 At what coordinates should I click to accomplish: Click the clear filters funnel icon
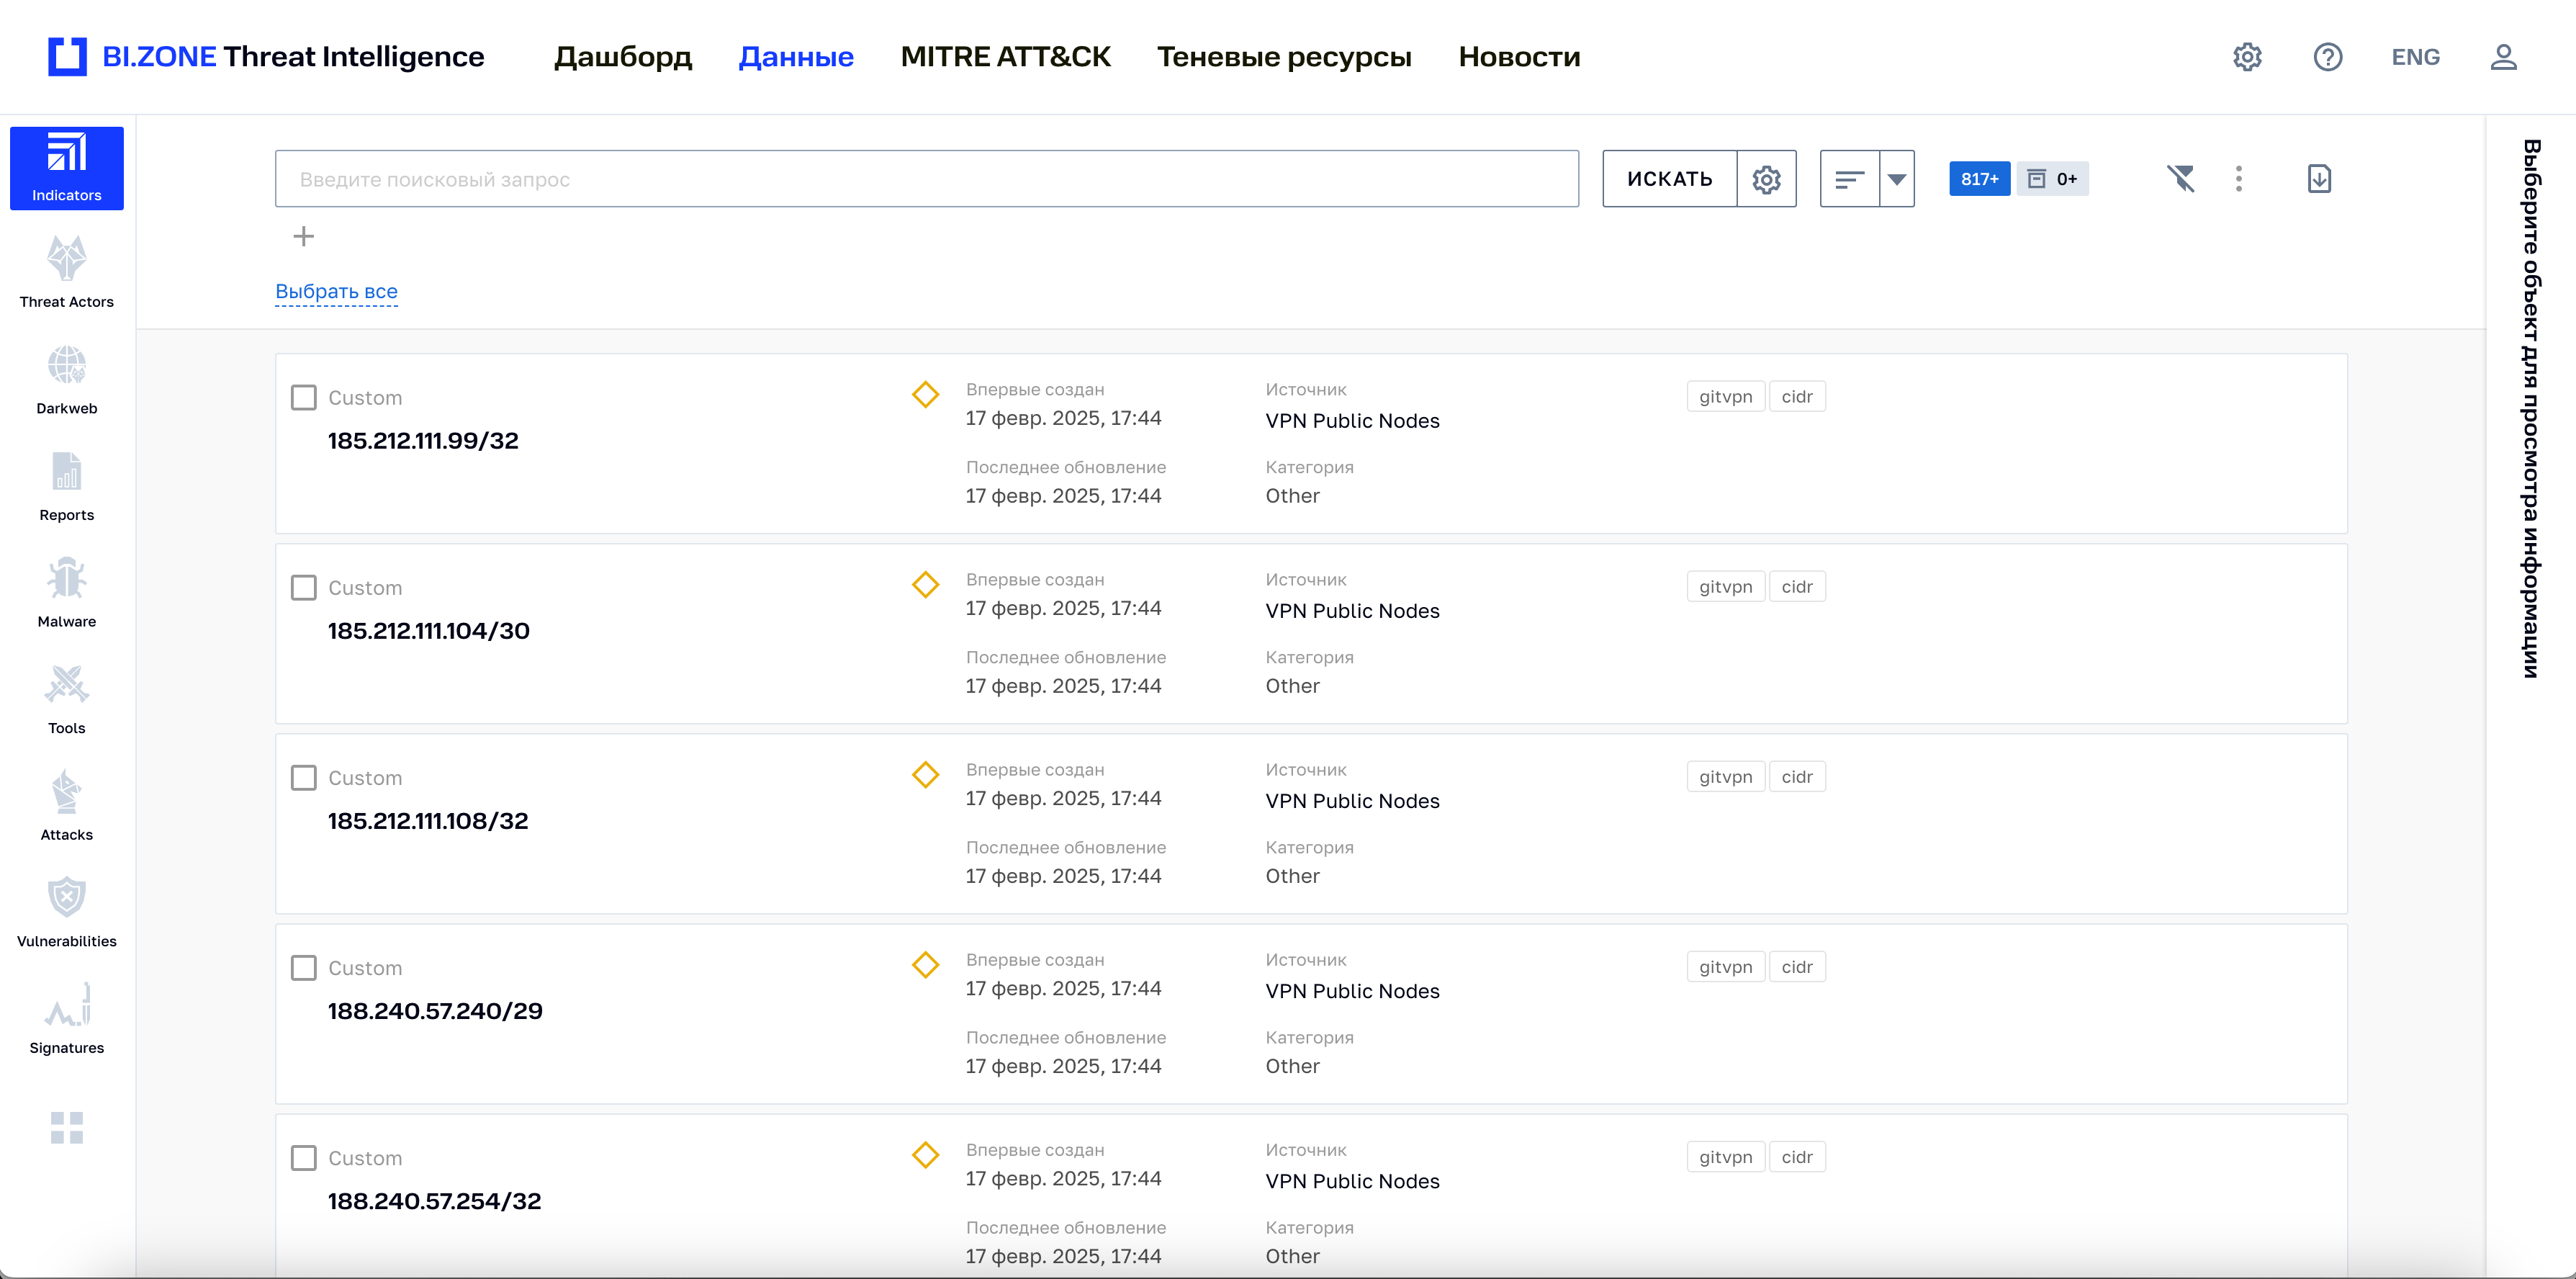(x=2180, y=179)
